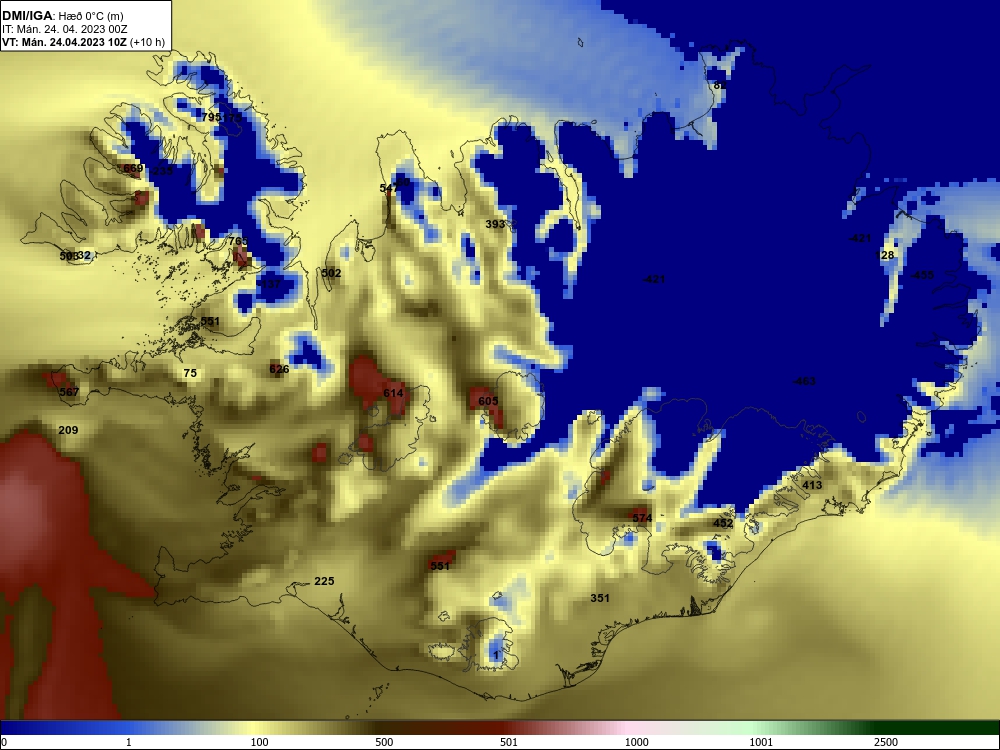The width and height of the screenshot is (1000, 750).
Task: Click the map value 75
Action: click(x=190, y=373)
